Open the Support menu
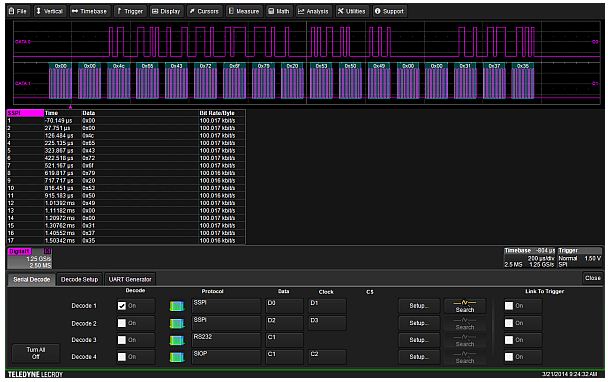608x382 pixels. 389,11
